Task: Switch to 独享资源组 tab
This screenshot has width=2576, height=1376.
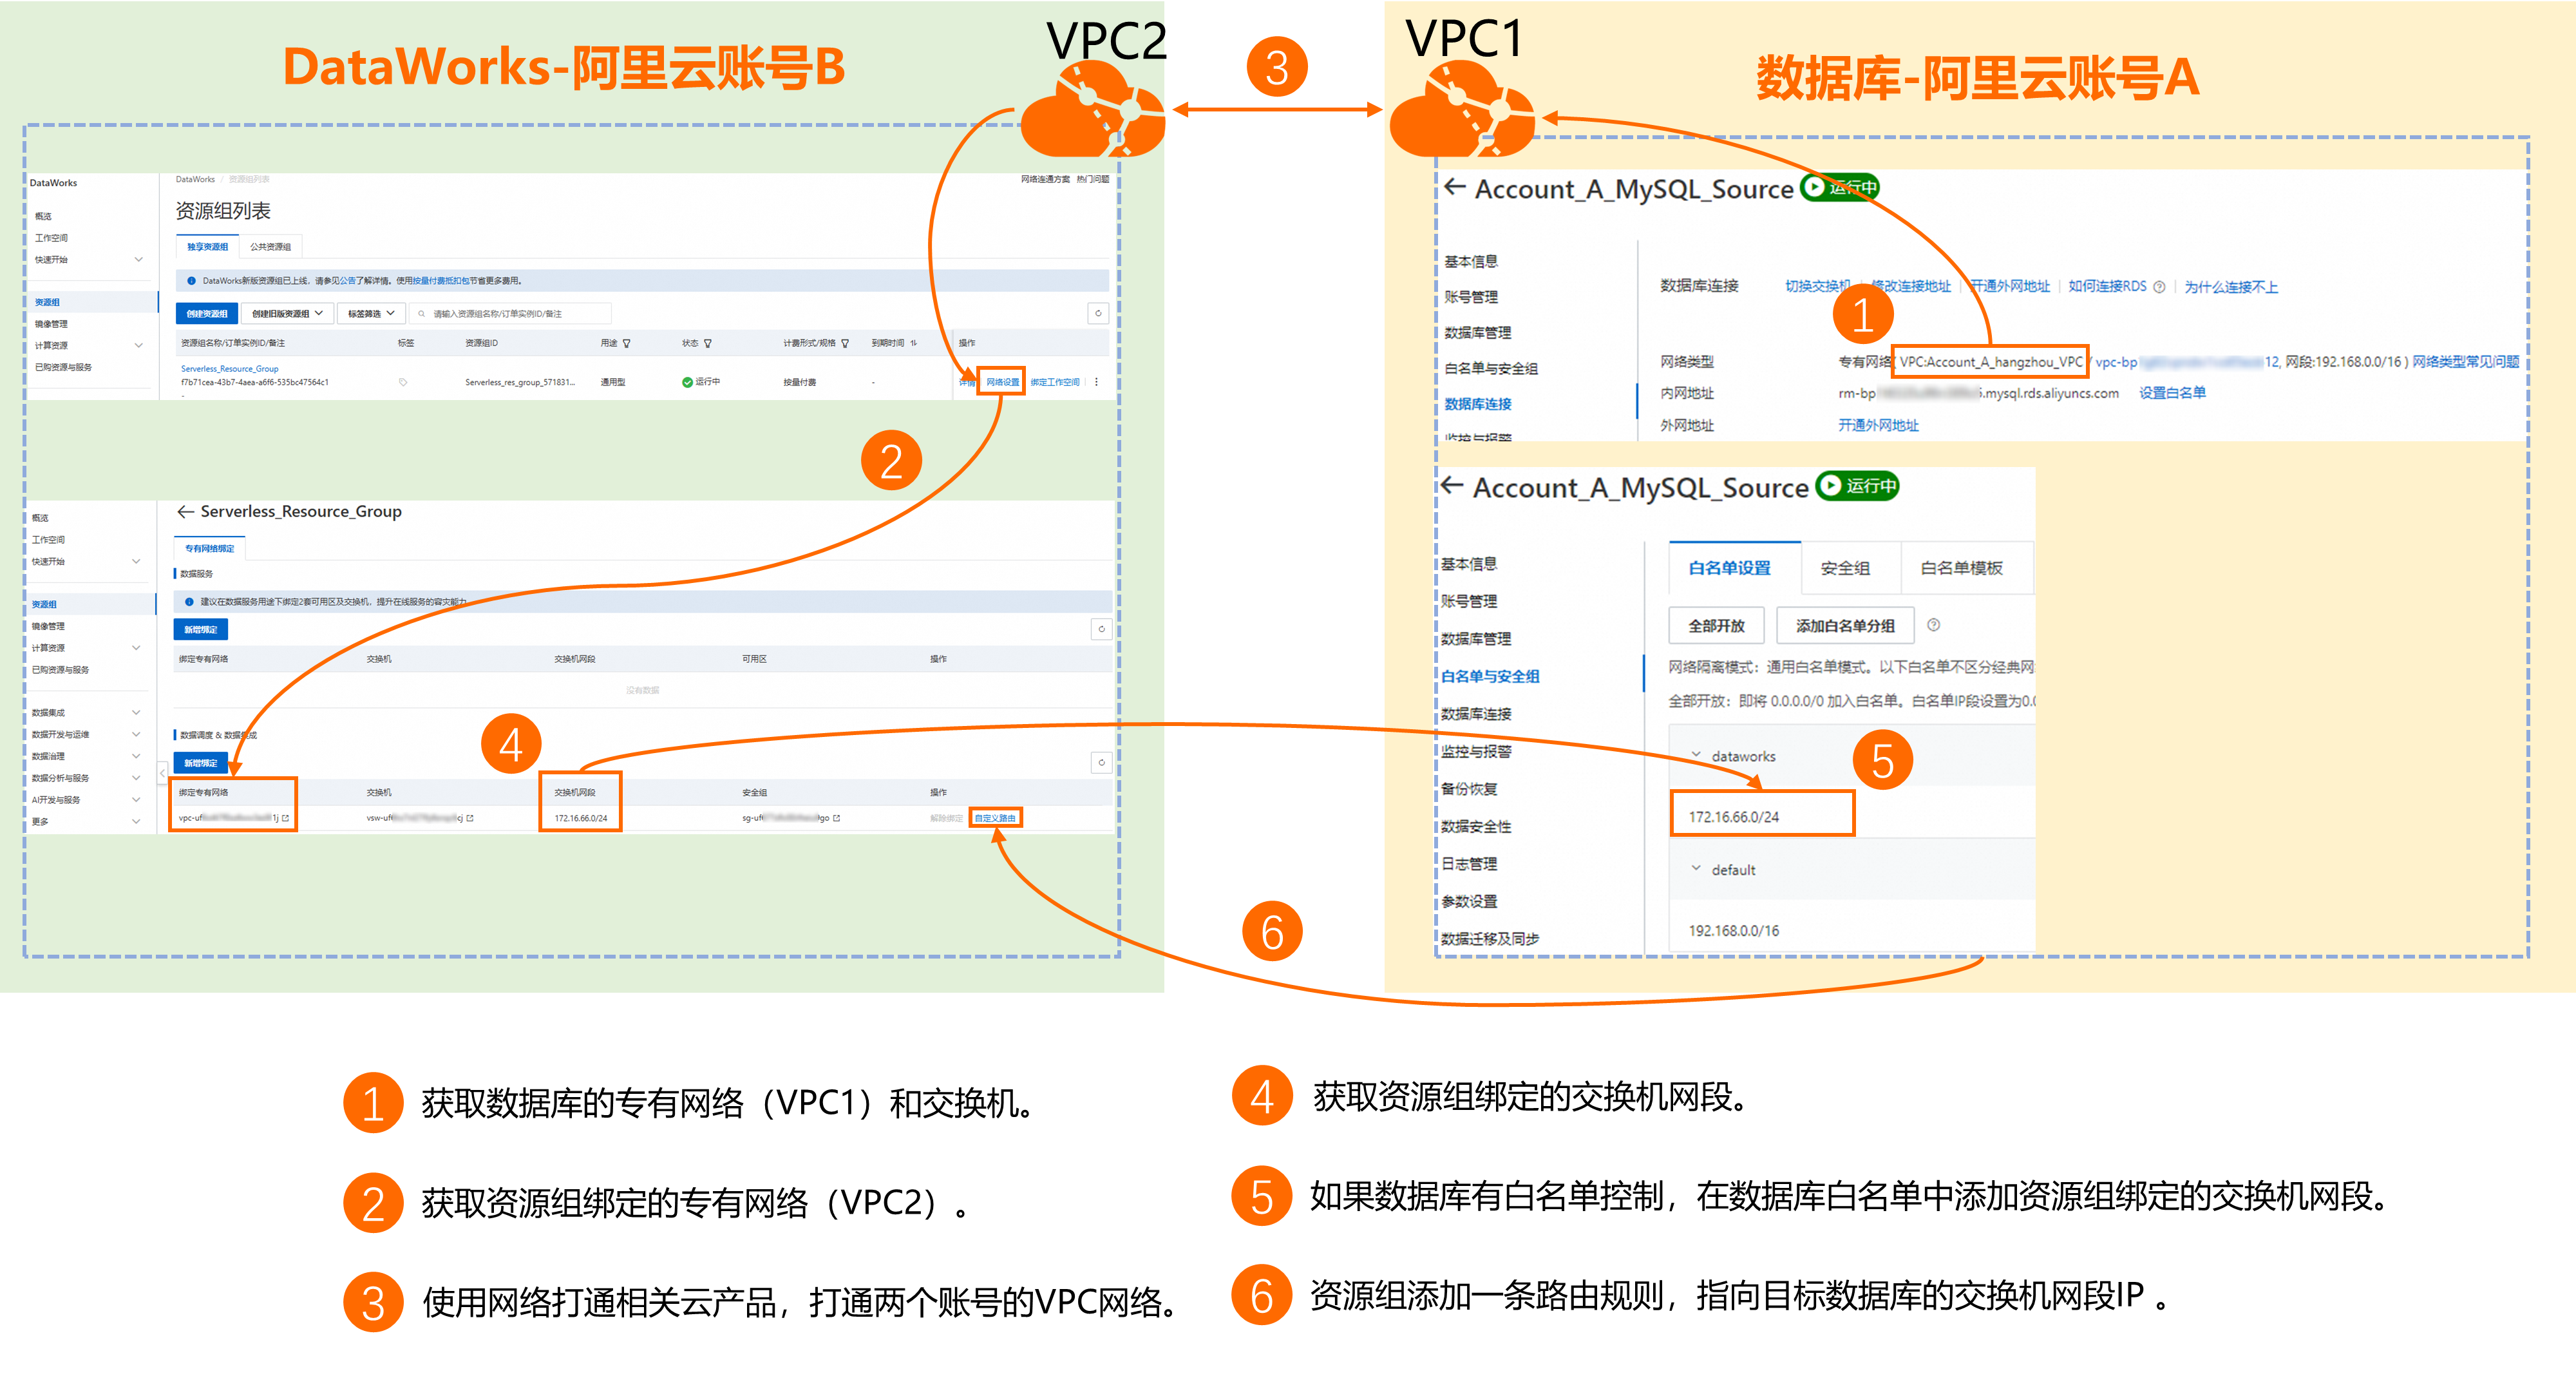Action: 208,247
